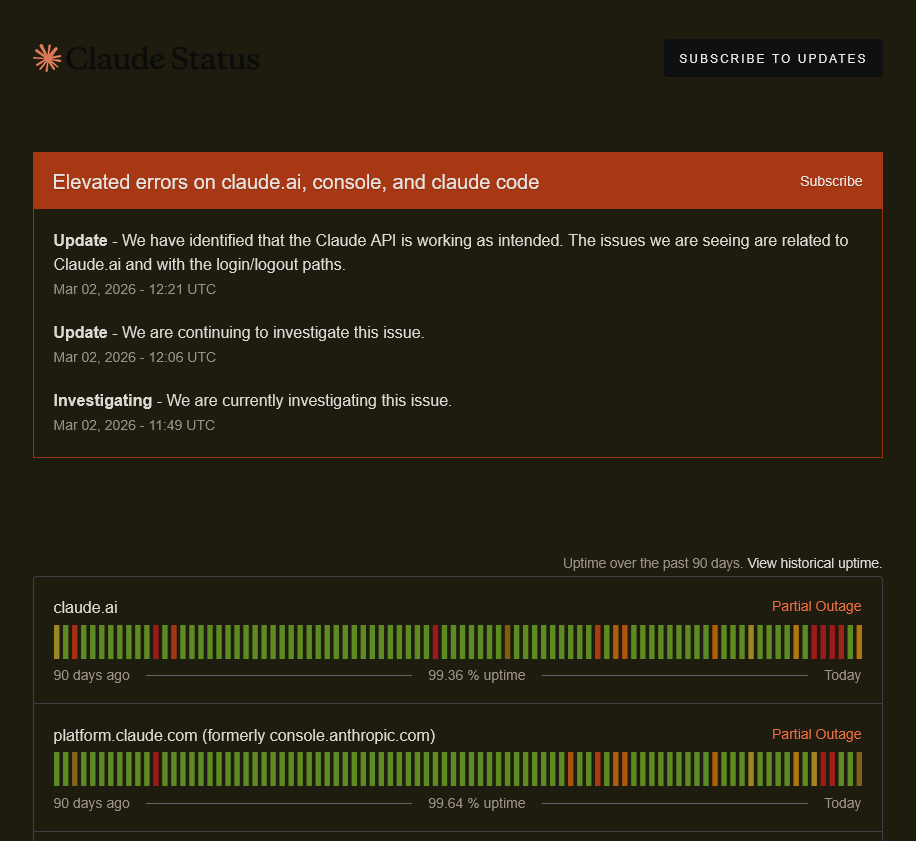Click the Mar 02, 2026 - 12:21 UTC timestamp

point(134,289)
